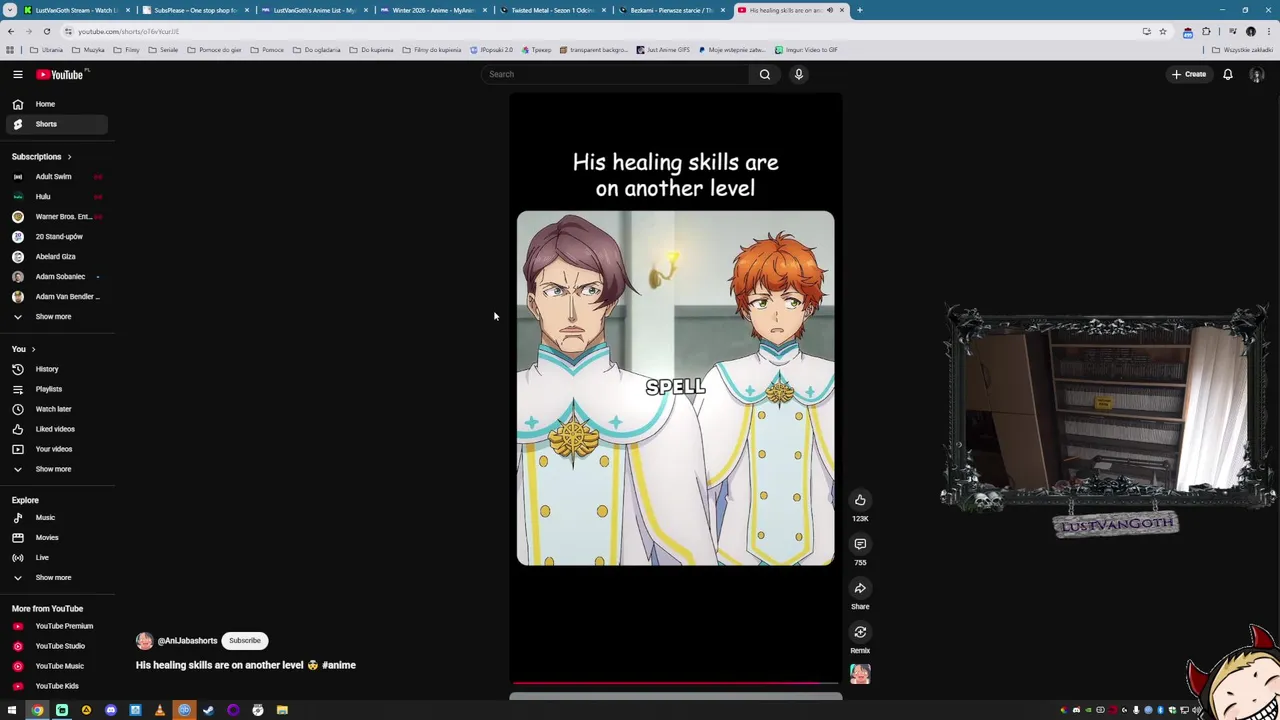The height and width of the screenshot is (720, 1280).
Task: Open YouTube Kids link
Action: [56, 686]
